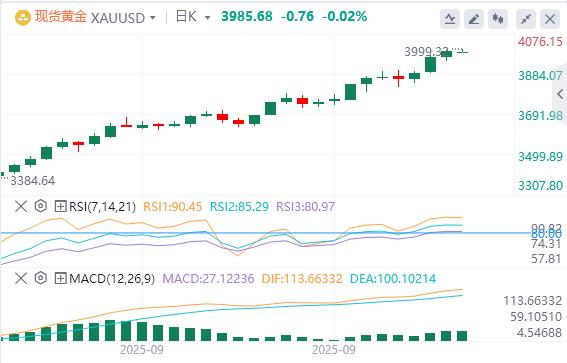Click the 57.81 RSI axis label
The width and height of the screenshot is (567, 363).
pyautogui.click(x=546, y=259)
